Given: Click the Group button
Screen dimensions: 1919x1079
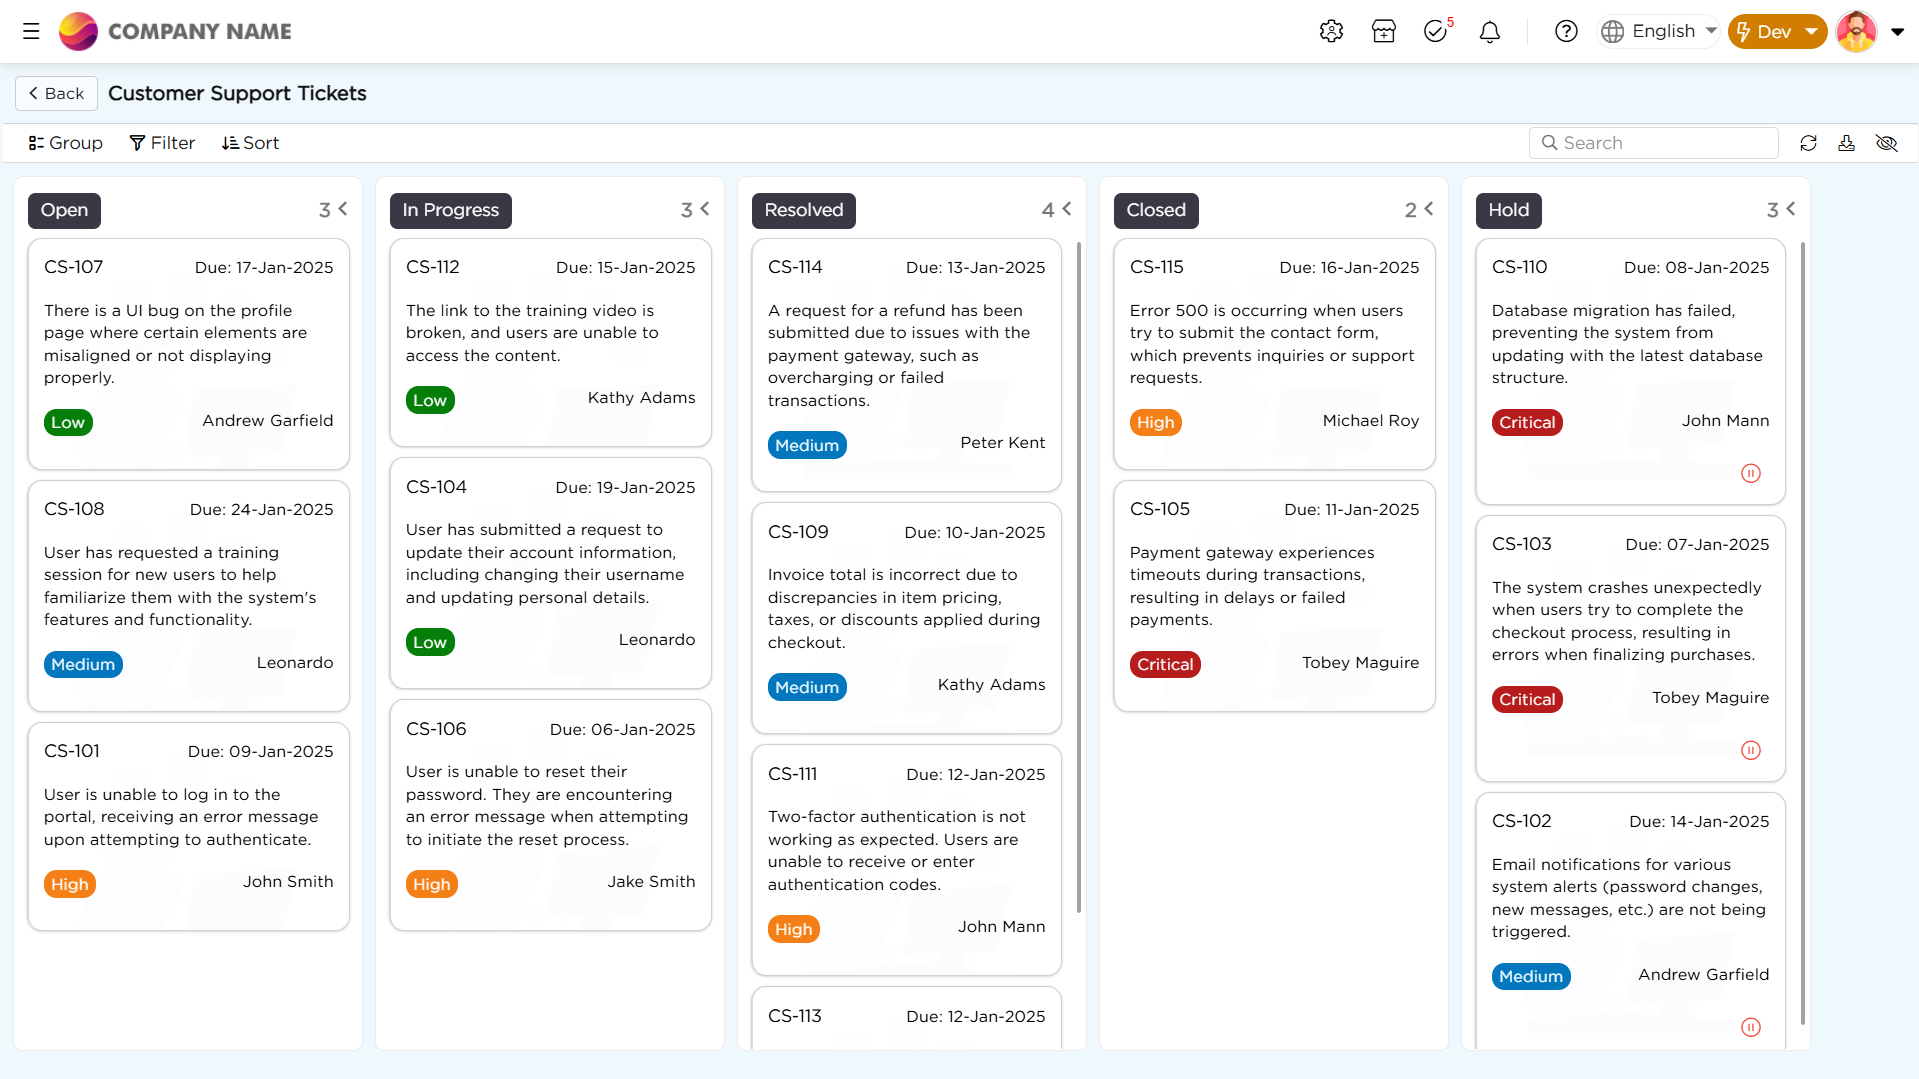Looking at the screenshot, I should click(x=65, y=143).
